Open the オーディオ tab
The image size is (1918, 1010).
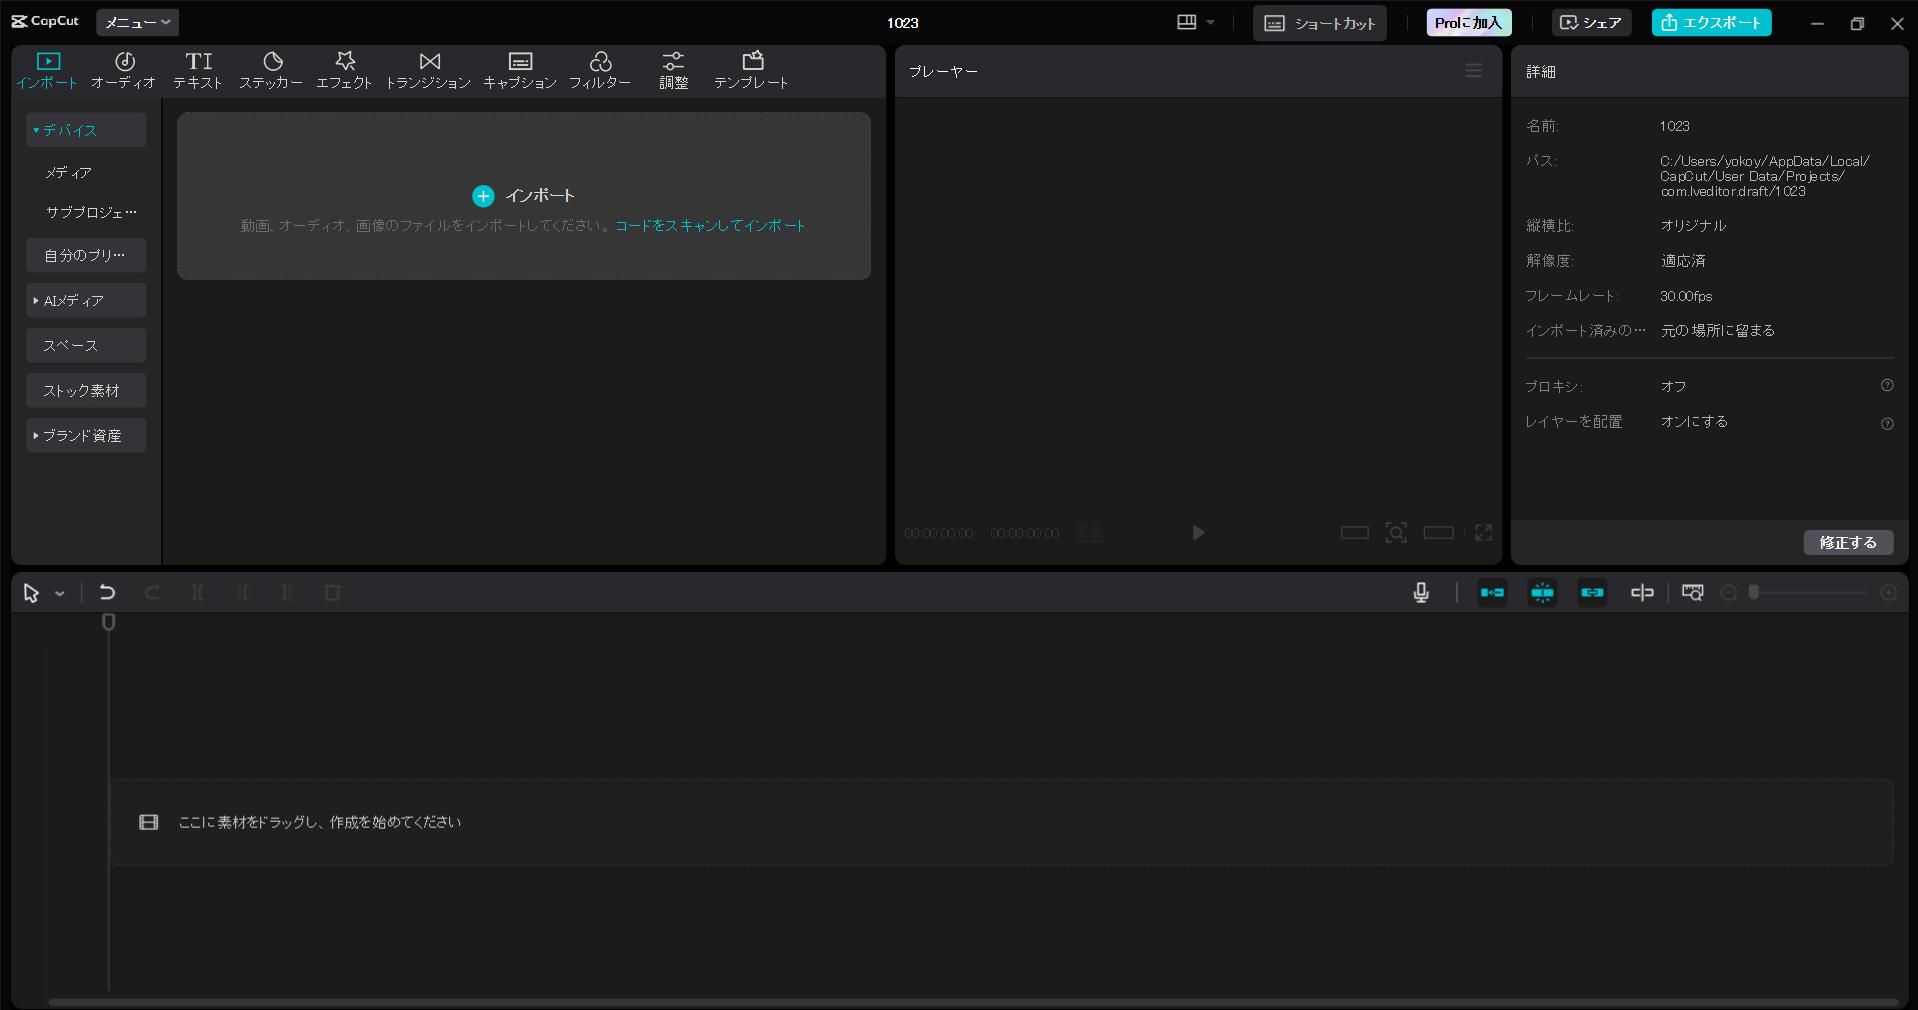click(x=124, y=71)
